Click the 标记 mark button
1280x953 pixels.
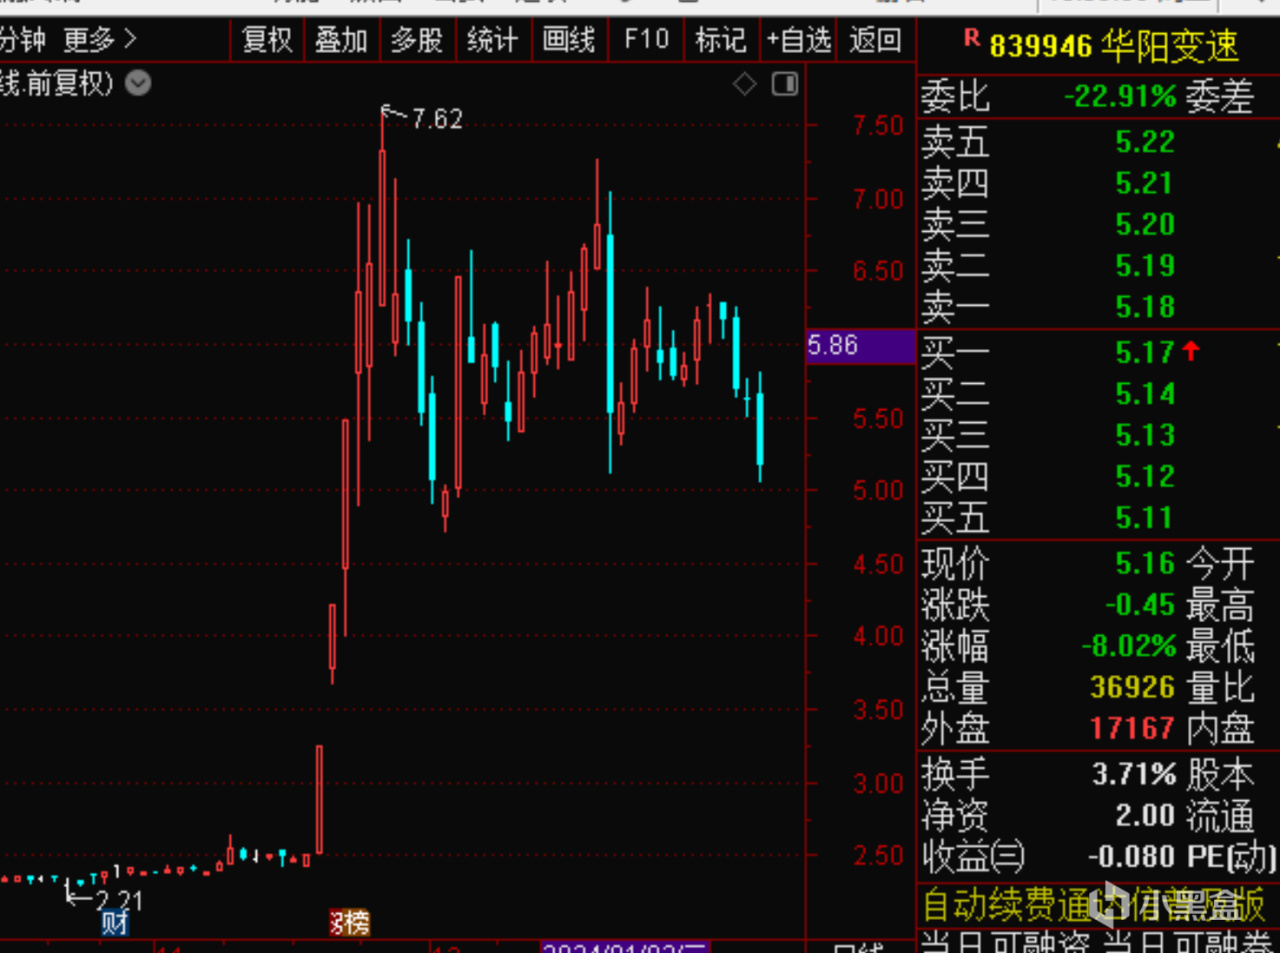tap(720, 40)
